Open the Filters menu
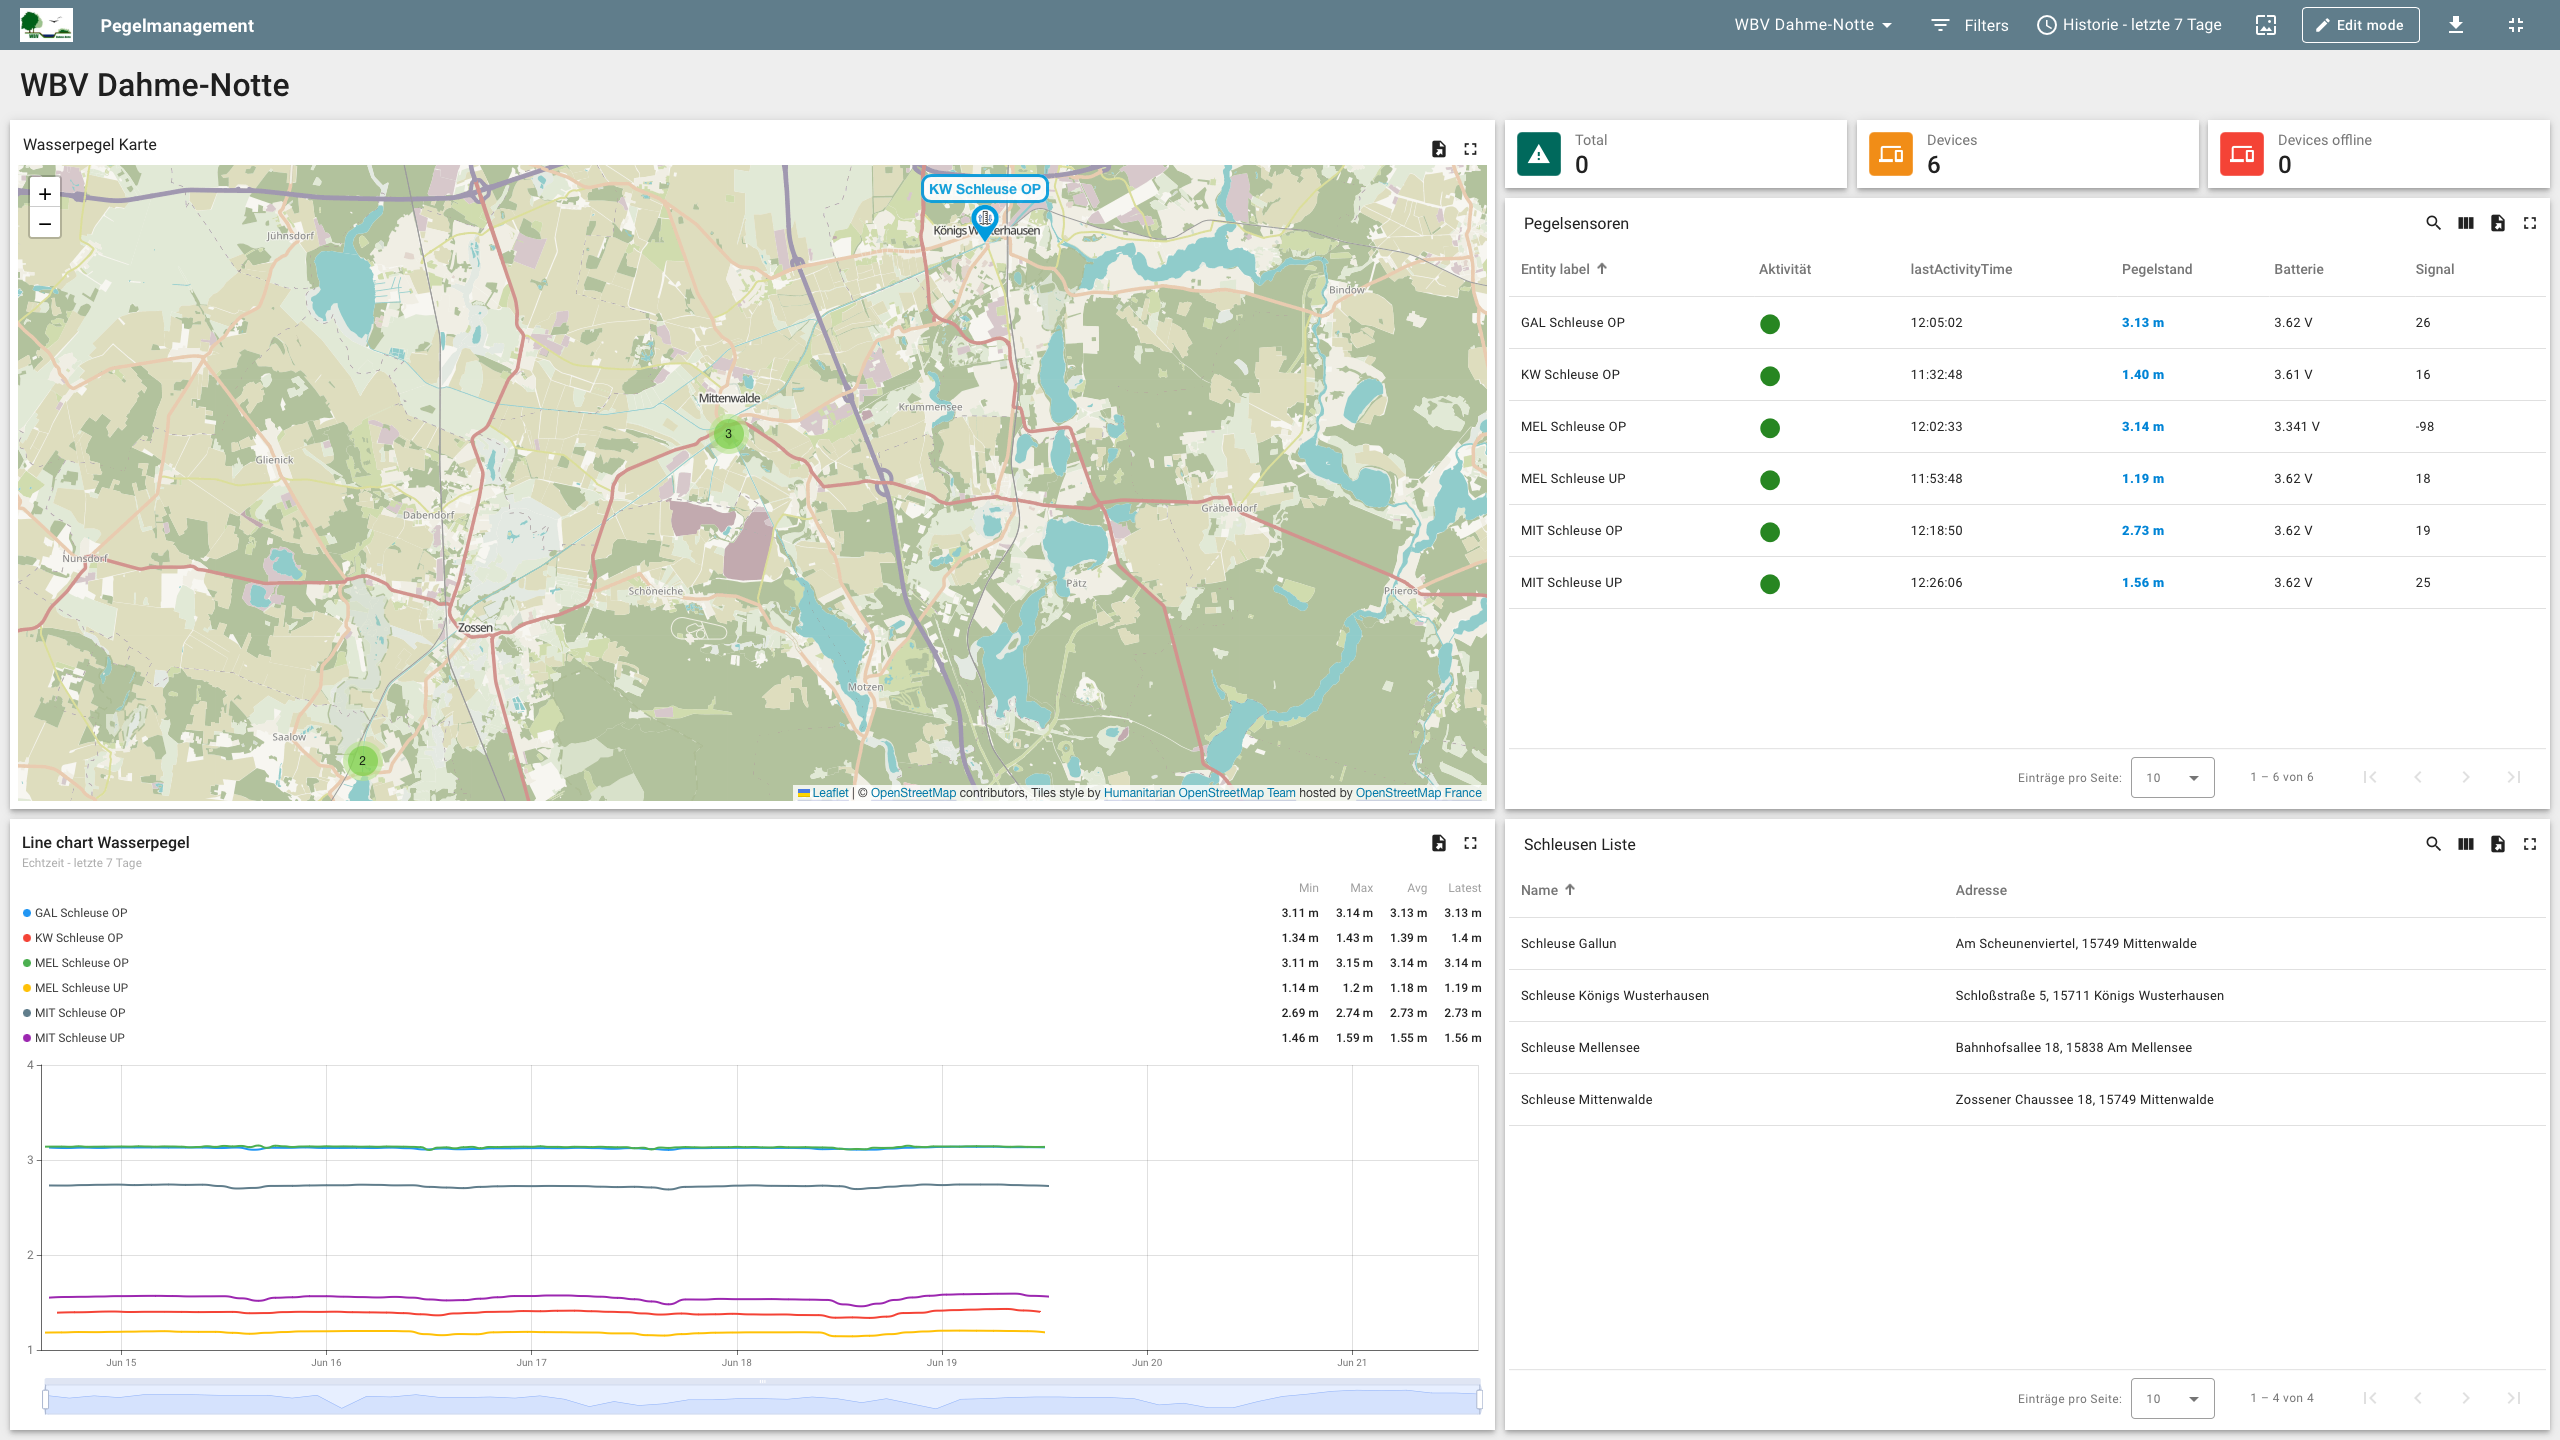 [1969, 25]
